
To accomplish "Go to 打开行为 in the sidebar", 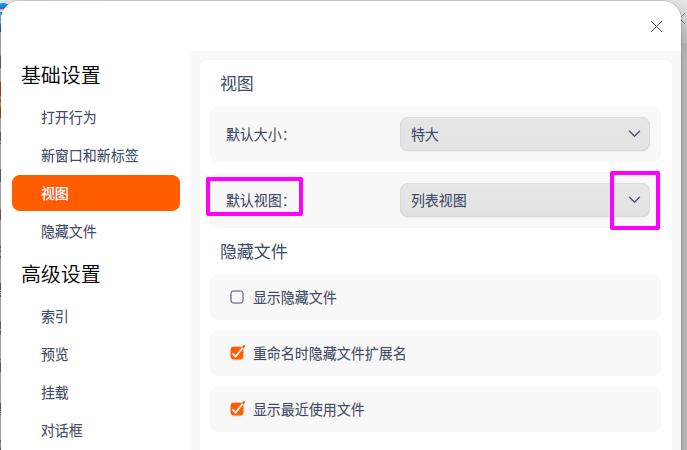I will (68, 117).
